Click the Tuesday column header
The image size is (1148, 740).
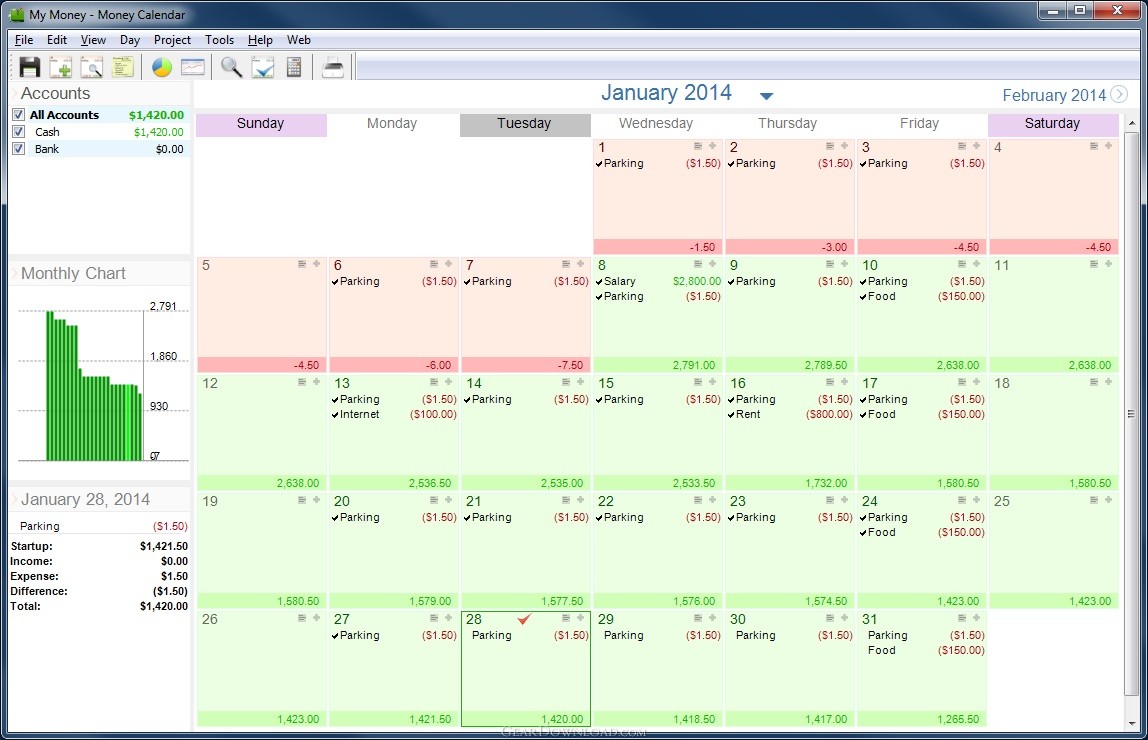[x=524, y=124]
